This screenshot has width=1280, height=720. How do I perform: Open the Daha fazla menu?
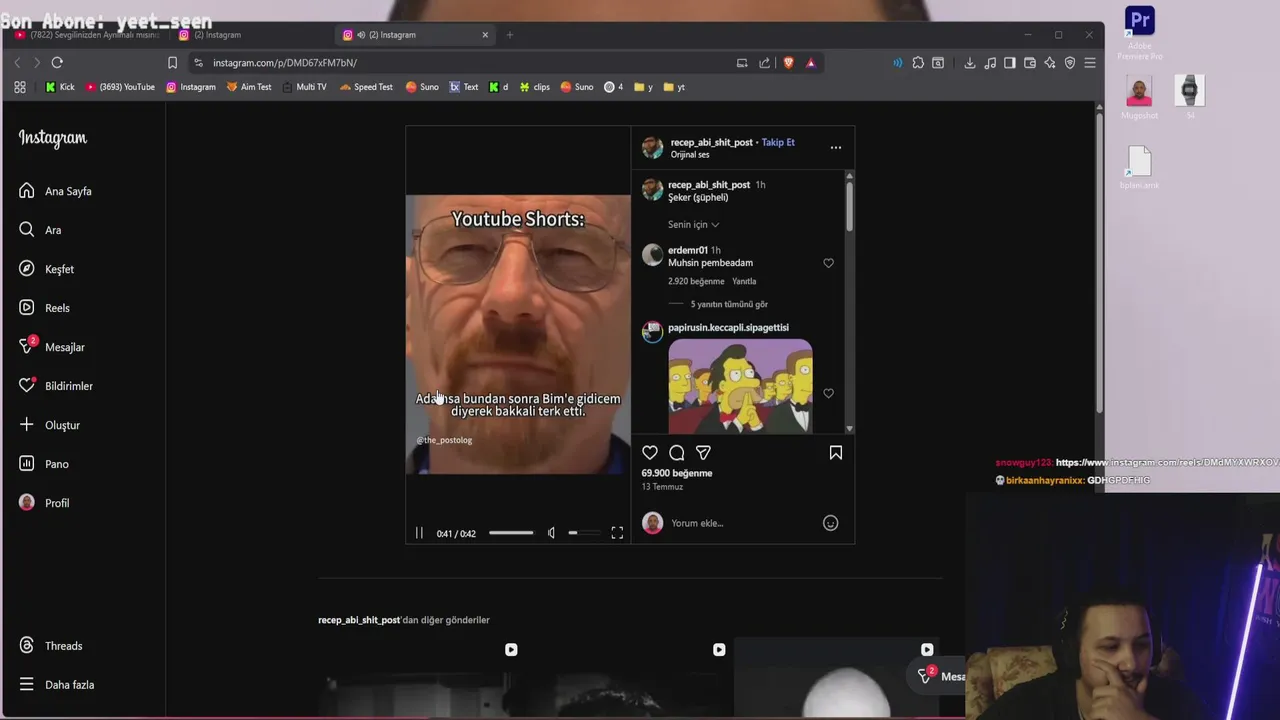click(57, 685)
